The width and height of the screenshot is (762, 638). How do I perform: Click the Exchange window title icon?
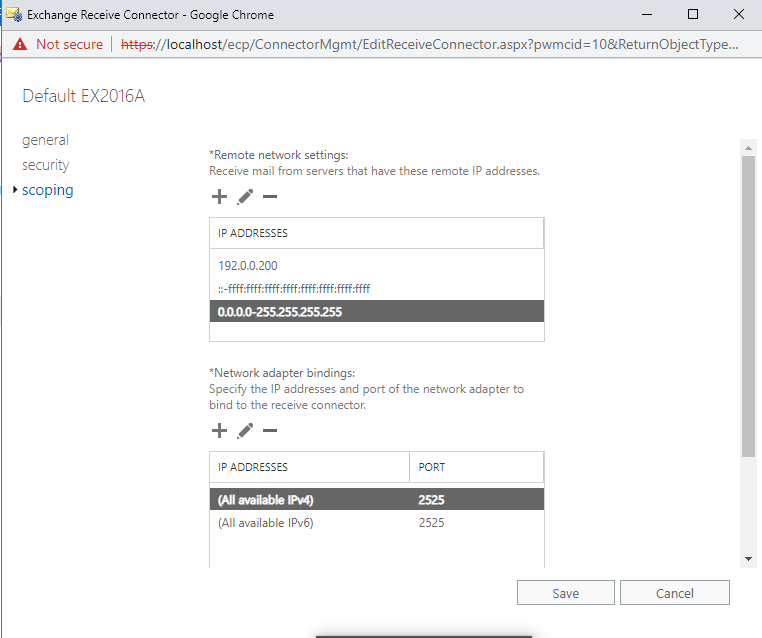tap(14, 15)
